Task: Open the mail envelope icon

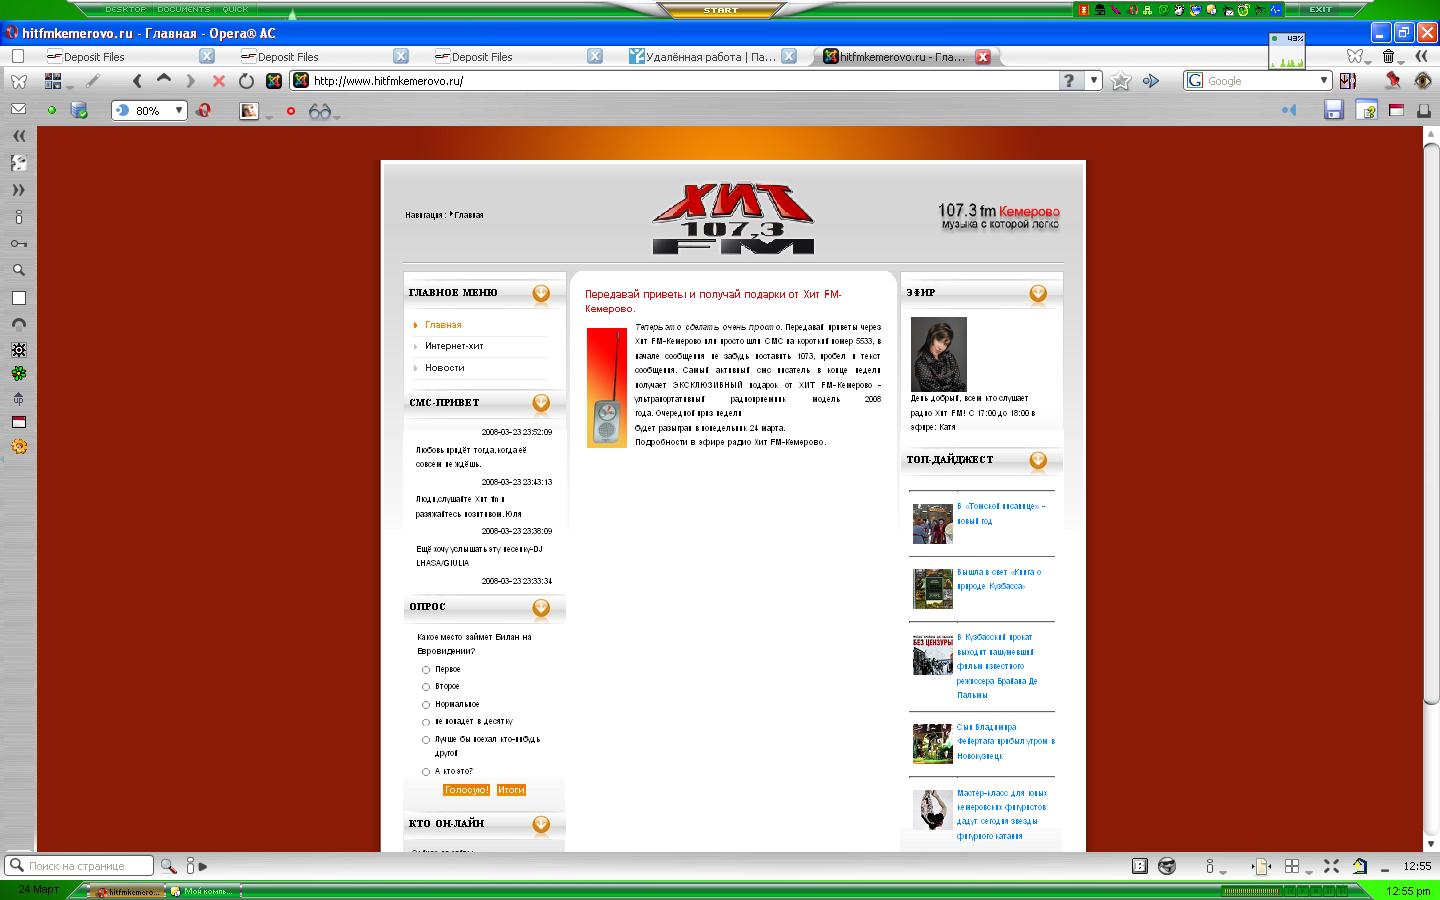Action: click(x=18, y=109)
